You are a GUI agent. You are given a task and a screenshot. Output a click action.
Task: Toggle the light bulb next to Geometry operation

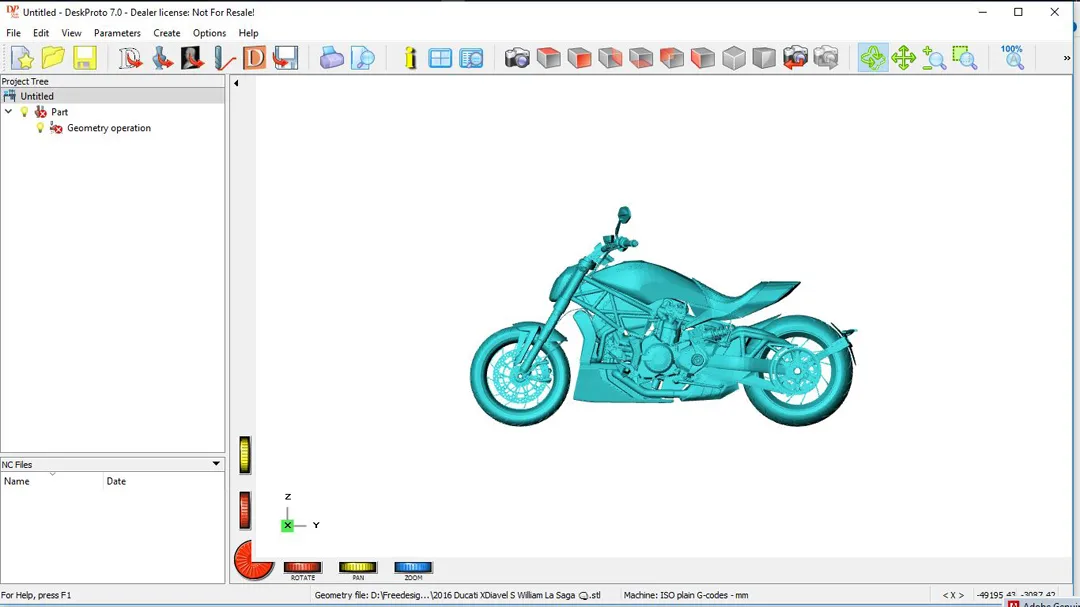40,127
